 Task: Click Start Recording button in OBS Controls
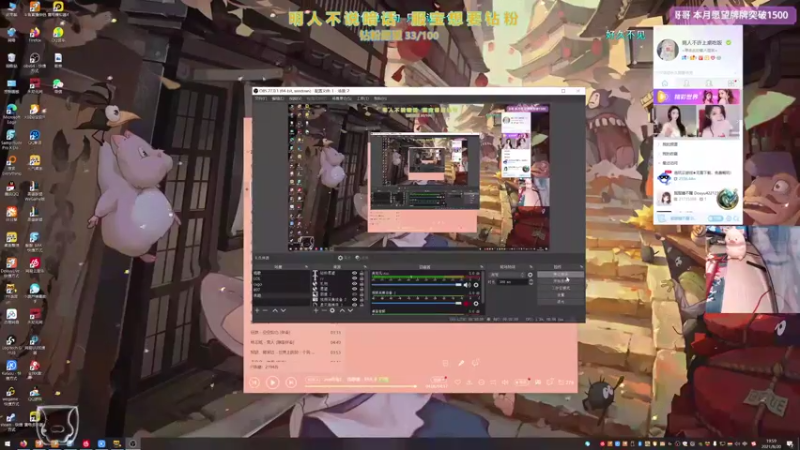pos(560,281)
